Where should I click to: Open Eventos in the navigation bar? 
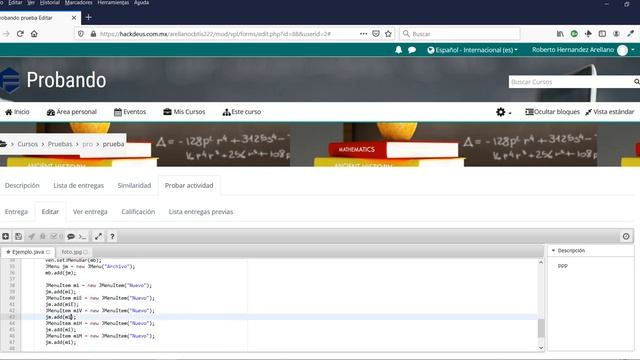click(130, 112)
